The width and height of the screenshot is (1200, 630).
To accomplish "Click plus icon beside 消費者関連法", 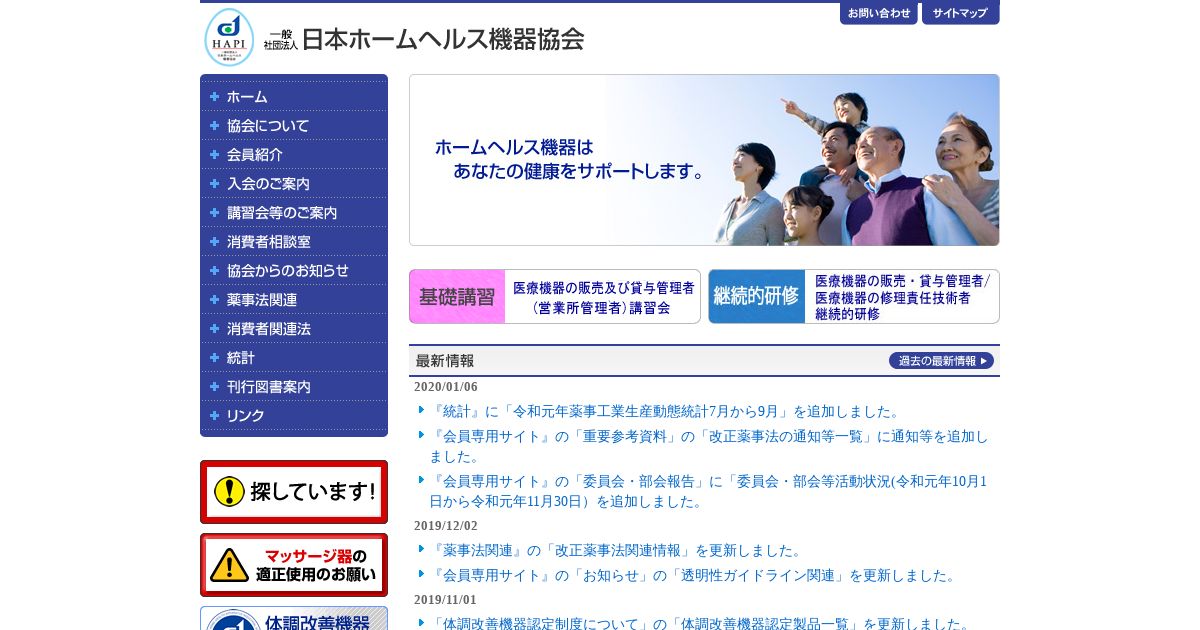I will (x=214, y=329).
